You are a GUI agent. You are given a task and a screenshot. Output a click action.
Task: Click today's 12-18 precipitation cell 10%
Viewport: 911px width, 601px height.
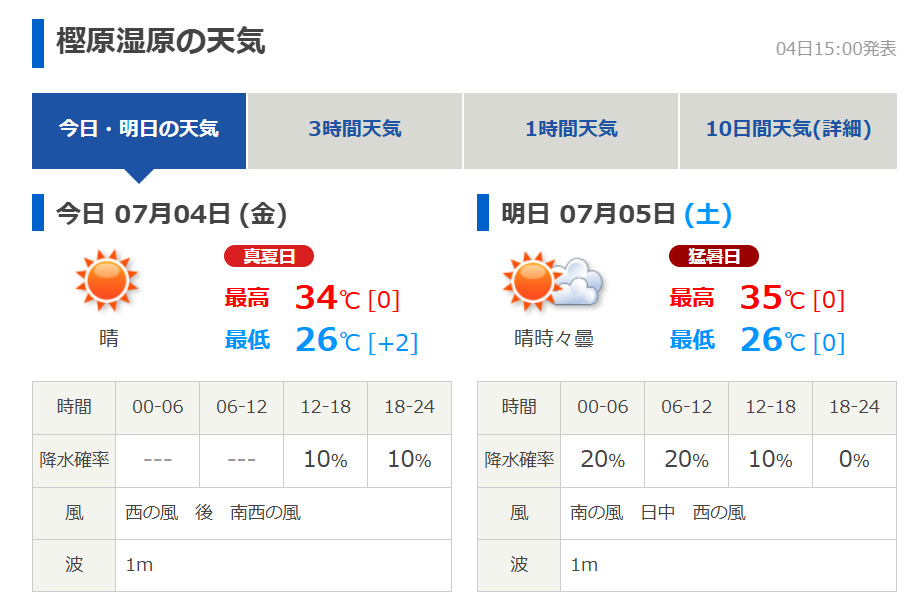point(325,460)
